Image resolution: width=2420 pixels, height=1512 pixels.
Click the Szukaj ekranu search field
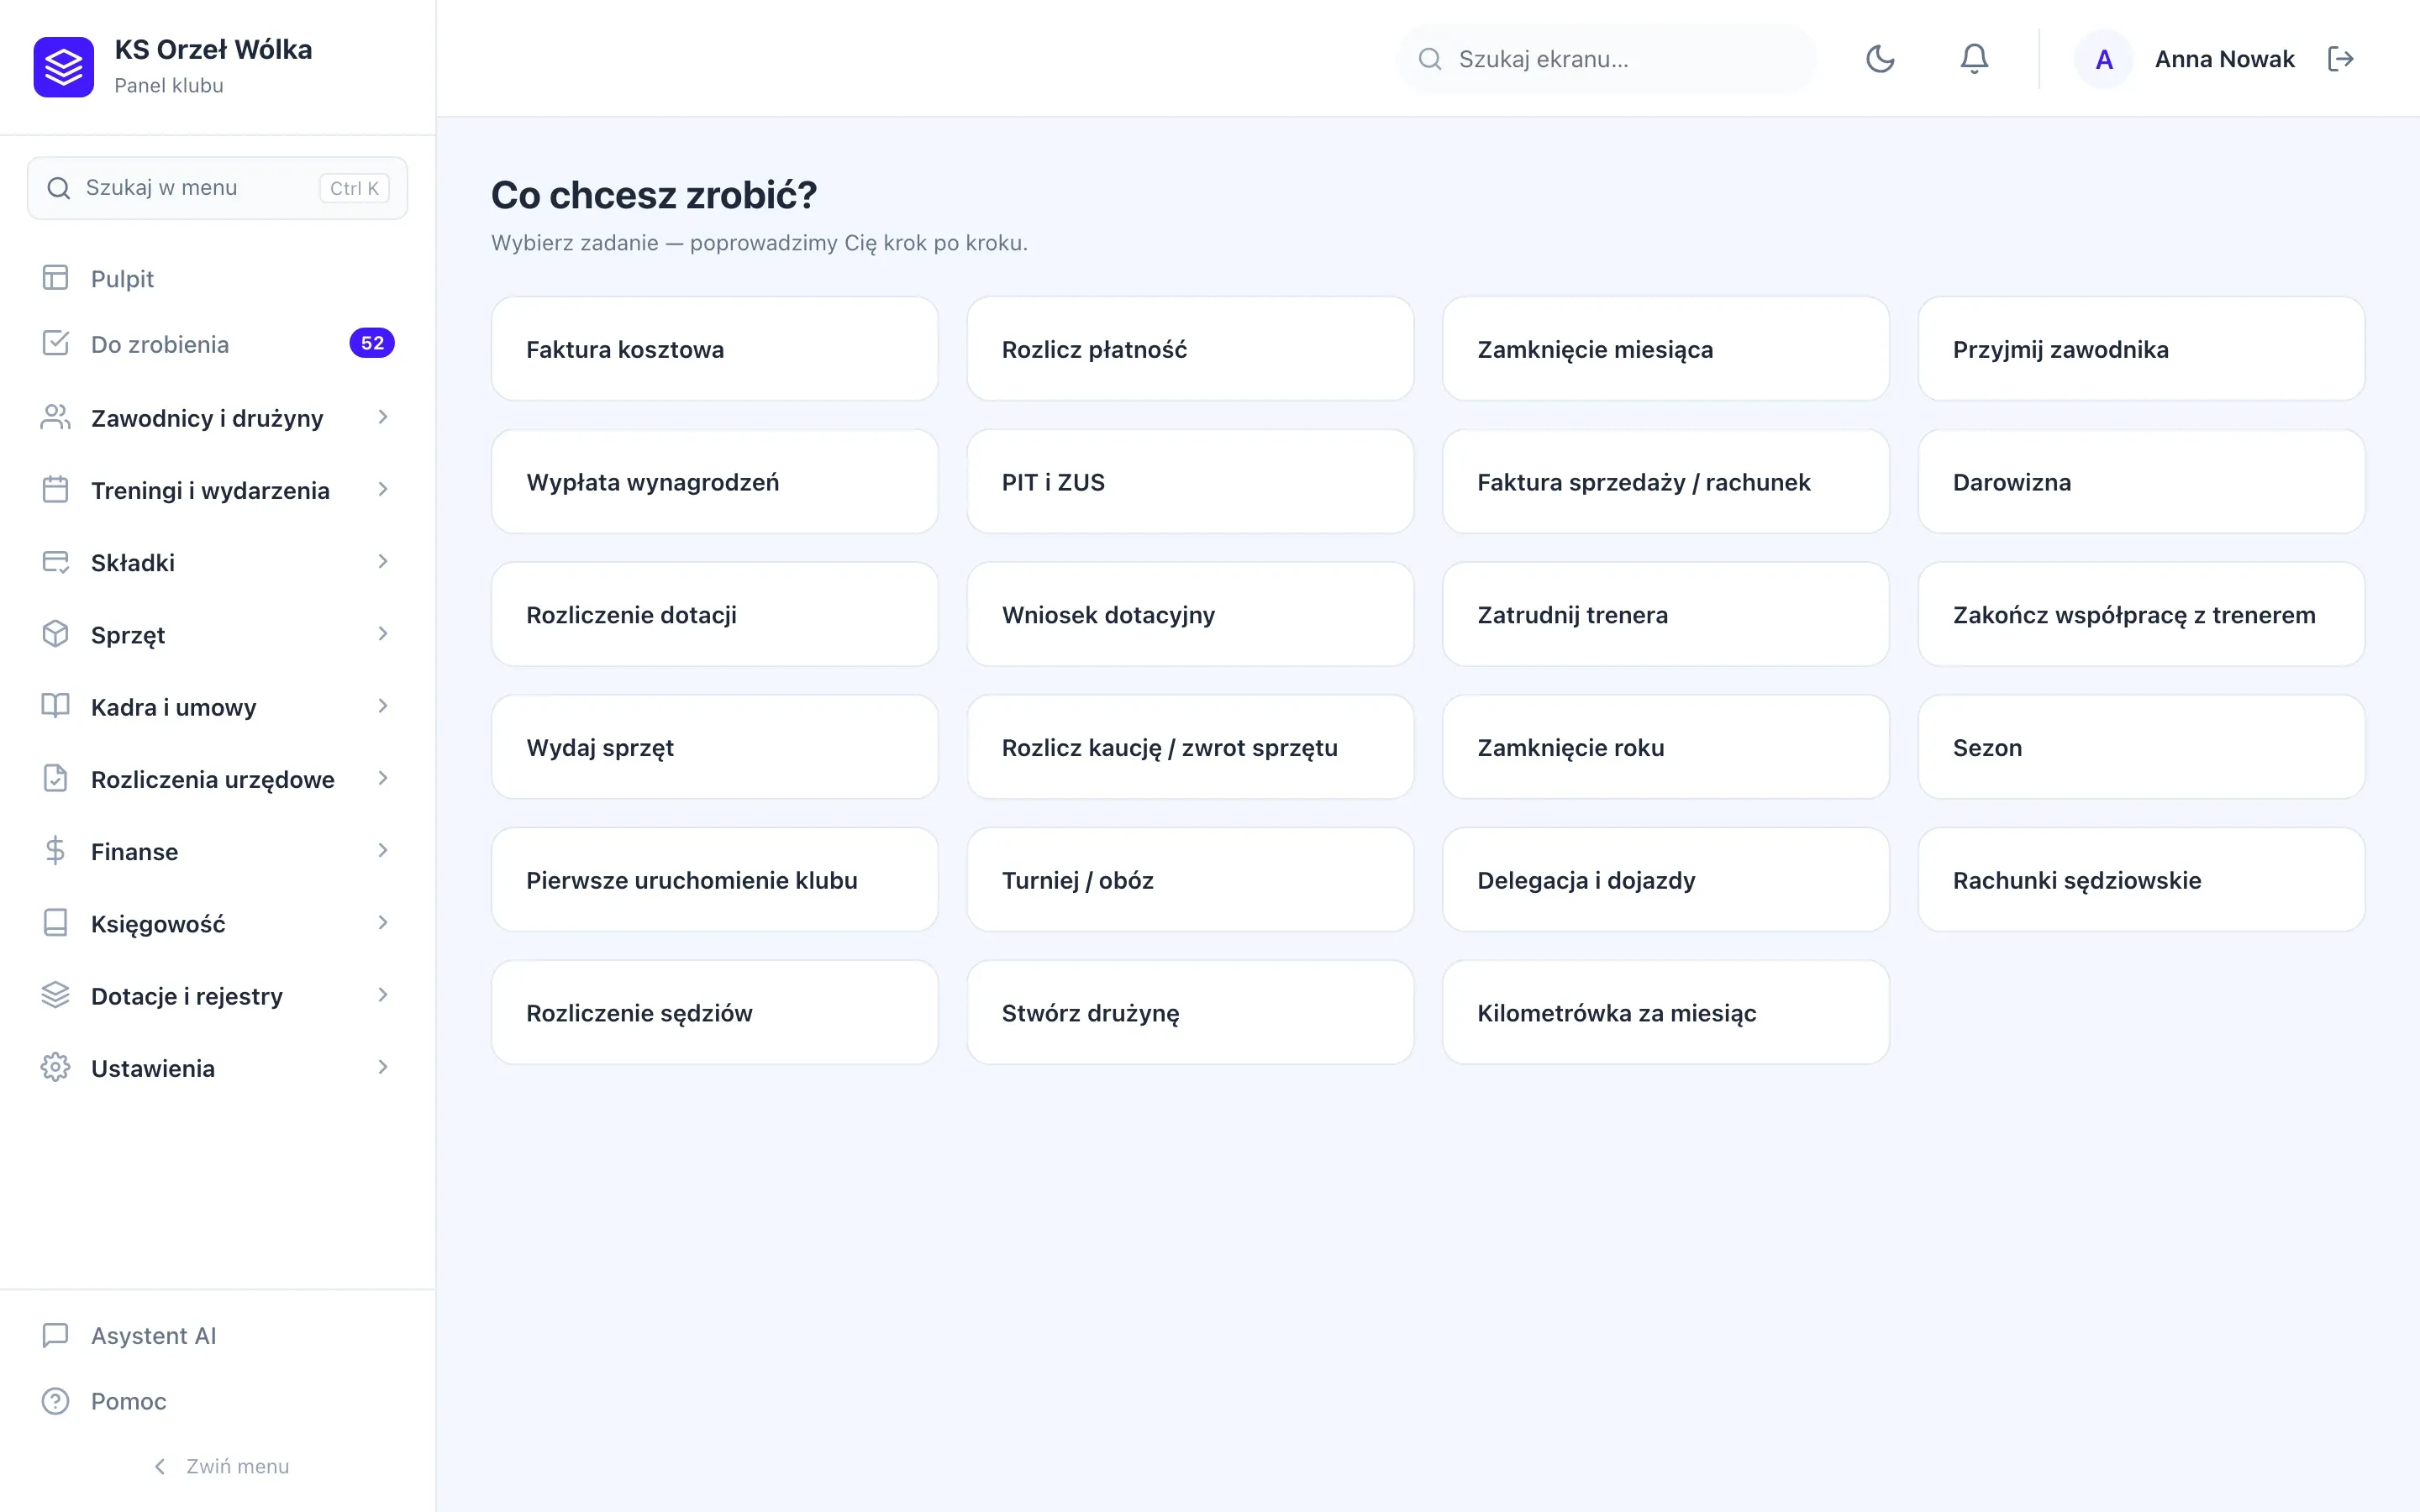pos(1605,59)
